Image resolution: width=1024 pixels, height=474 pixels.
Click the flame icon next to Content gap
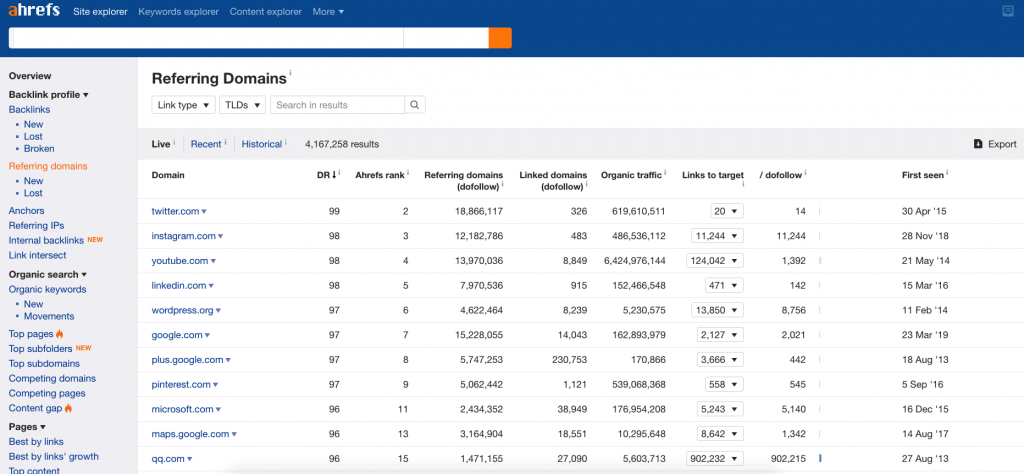(x=69, y=409)
